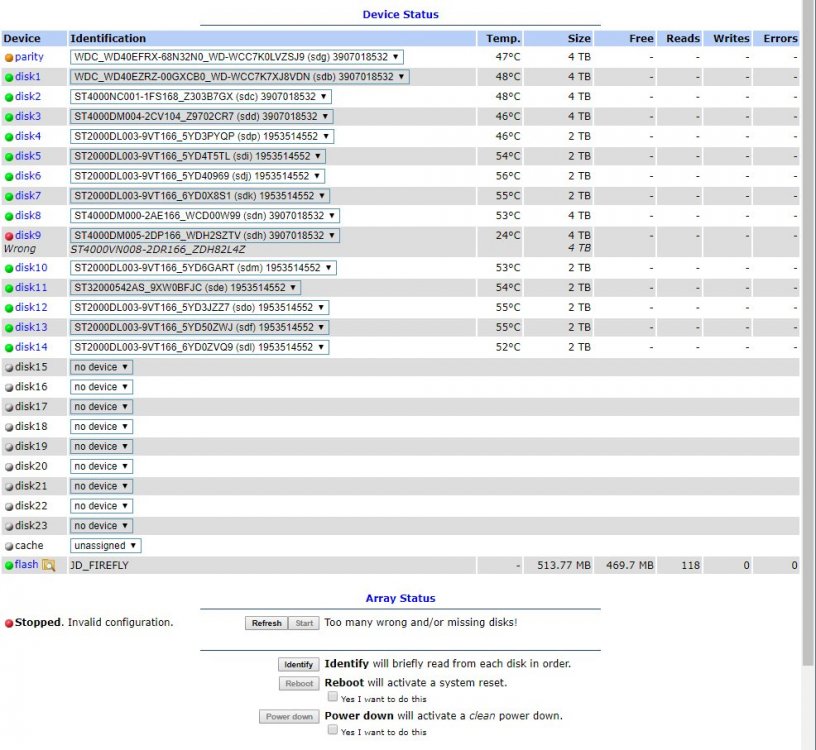Open the flash device link
This screenshot has width=816, height=750.
pos(27,565)
